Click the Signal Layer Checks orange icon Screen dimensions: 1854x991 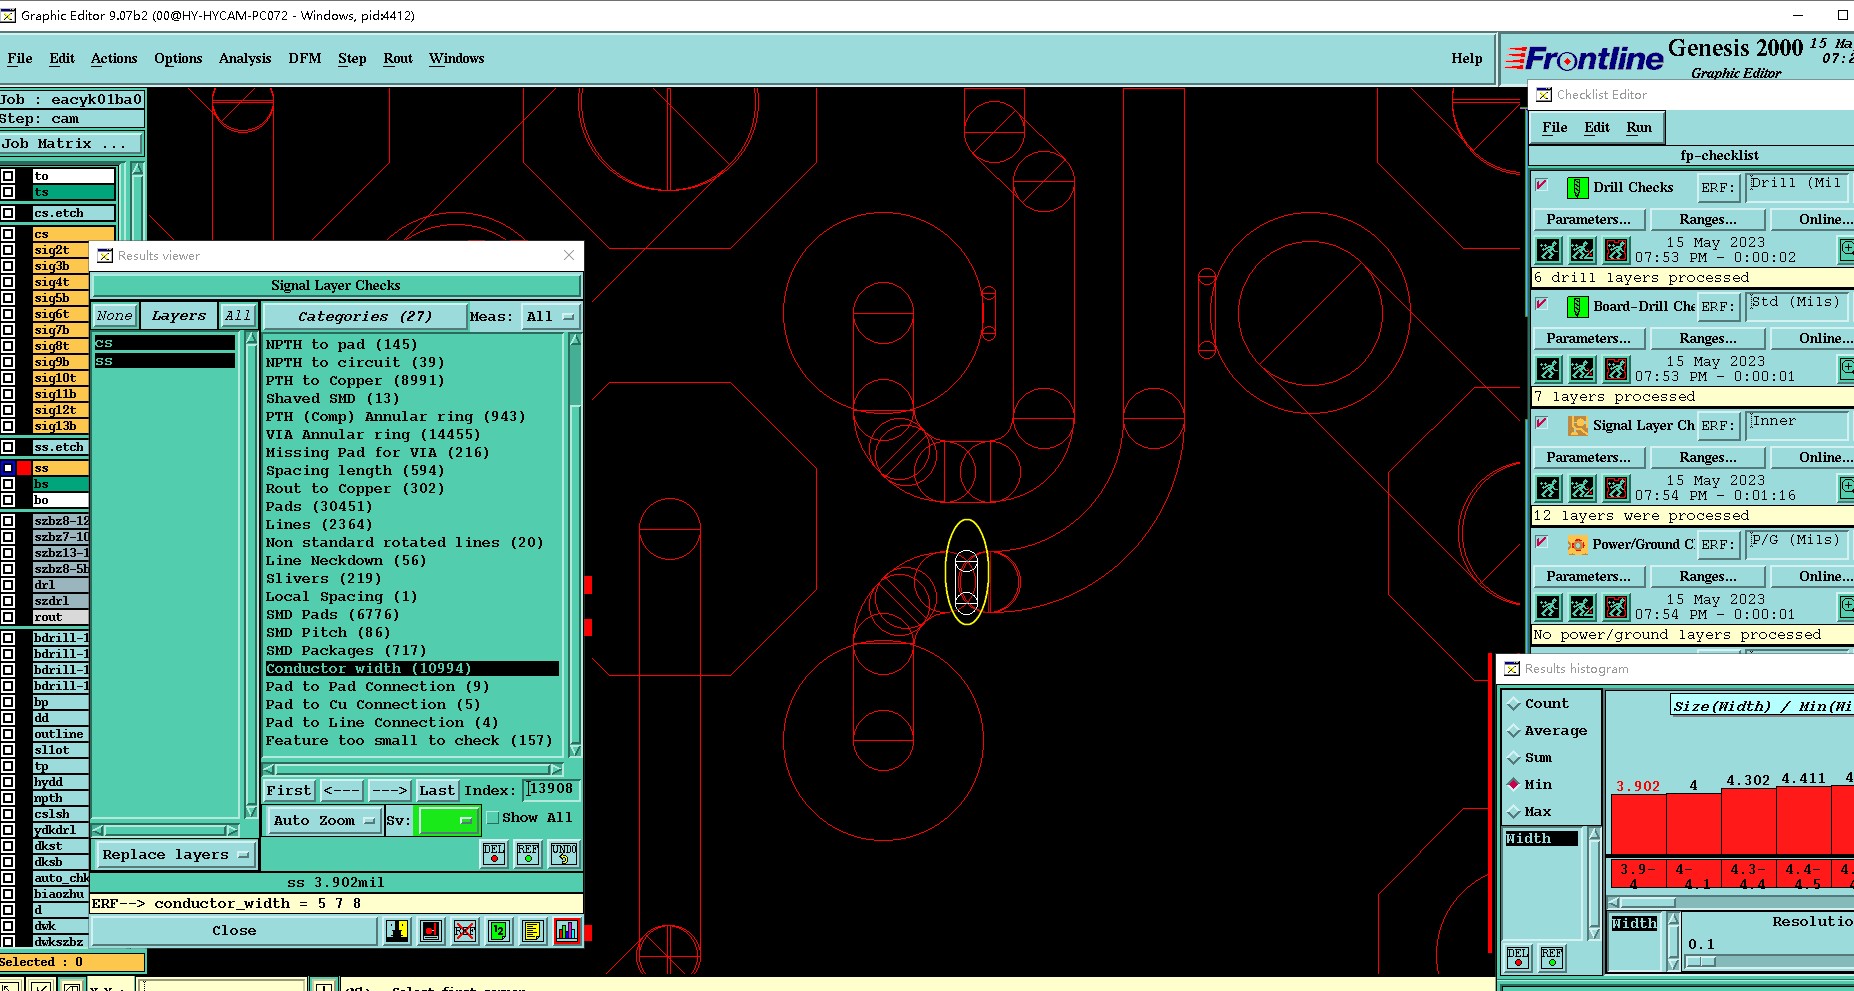tap(1577, 426)
